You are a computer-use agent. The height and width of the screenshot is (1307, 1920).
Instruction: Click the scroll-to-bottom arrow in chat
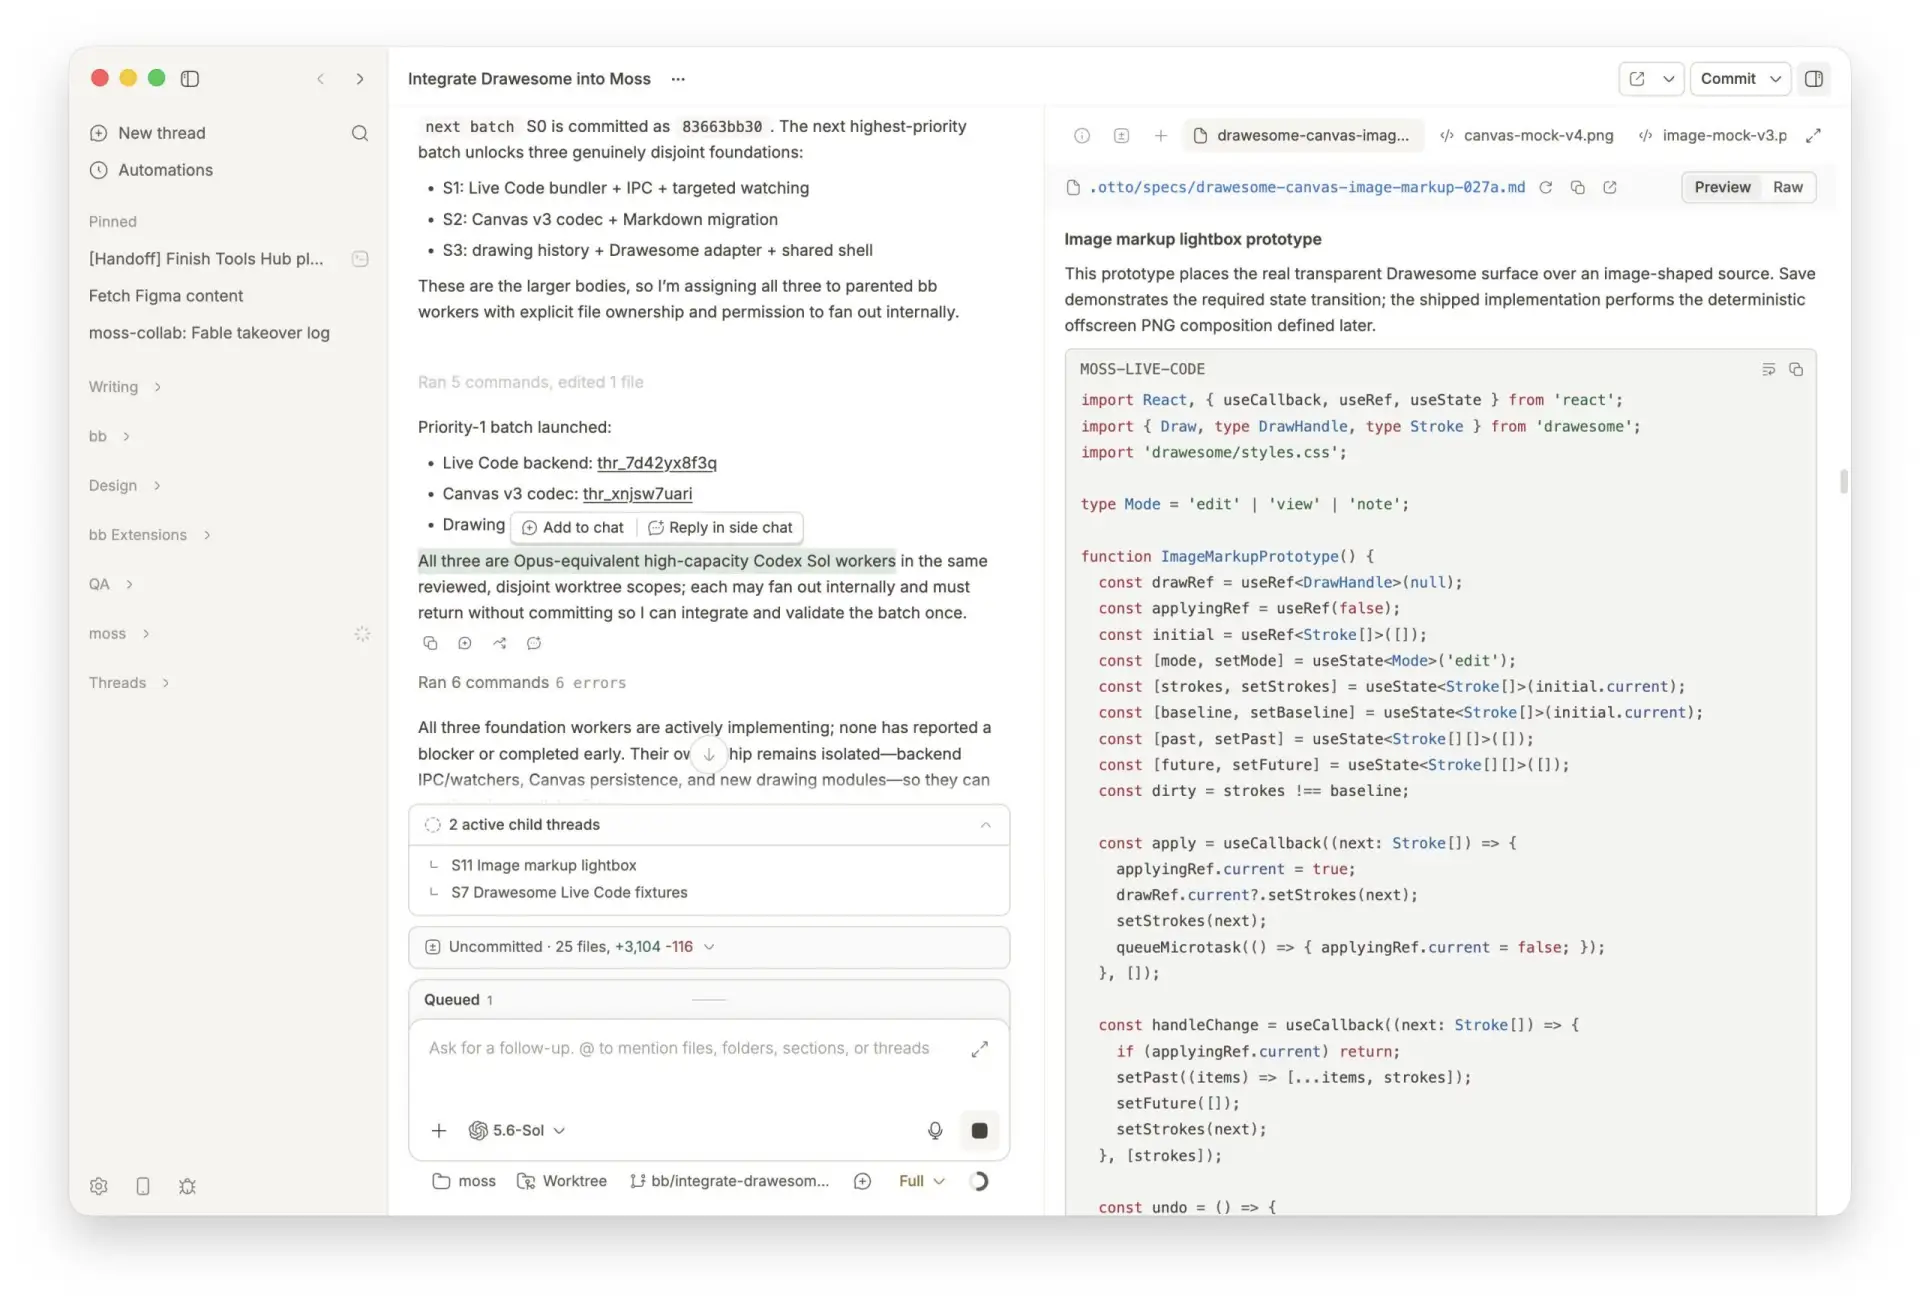pyautogui.click(x=708, y=754)
